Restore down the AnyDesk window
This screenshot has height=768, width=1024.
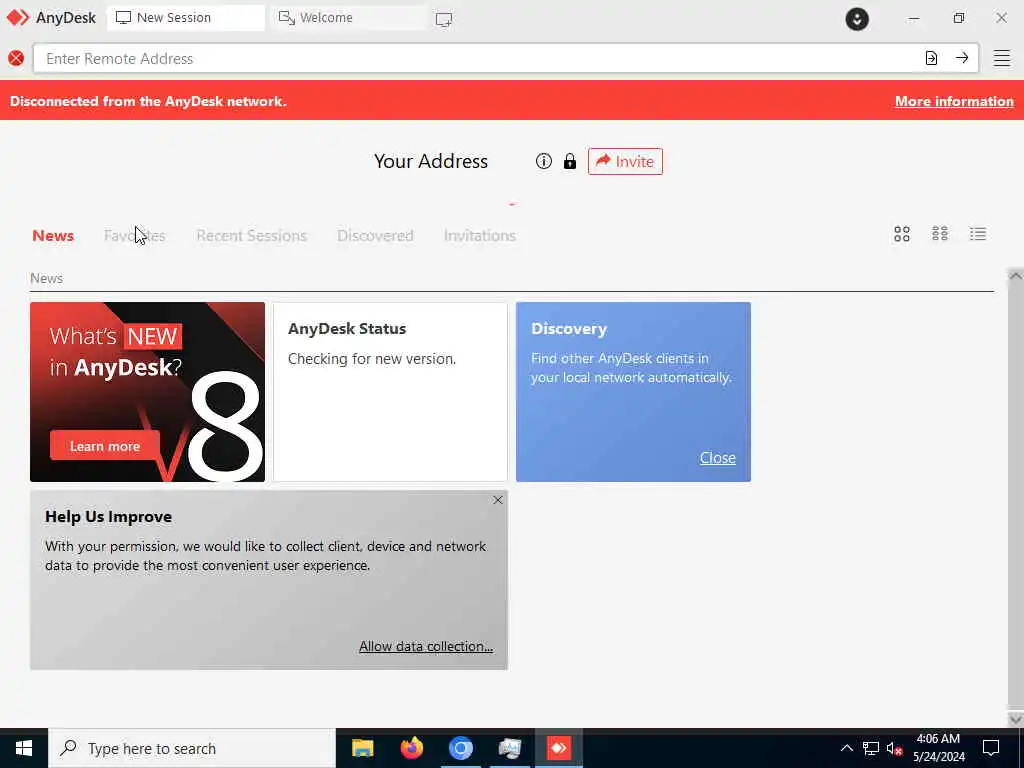click(x=958, y=18)
